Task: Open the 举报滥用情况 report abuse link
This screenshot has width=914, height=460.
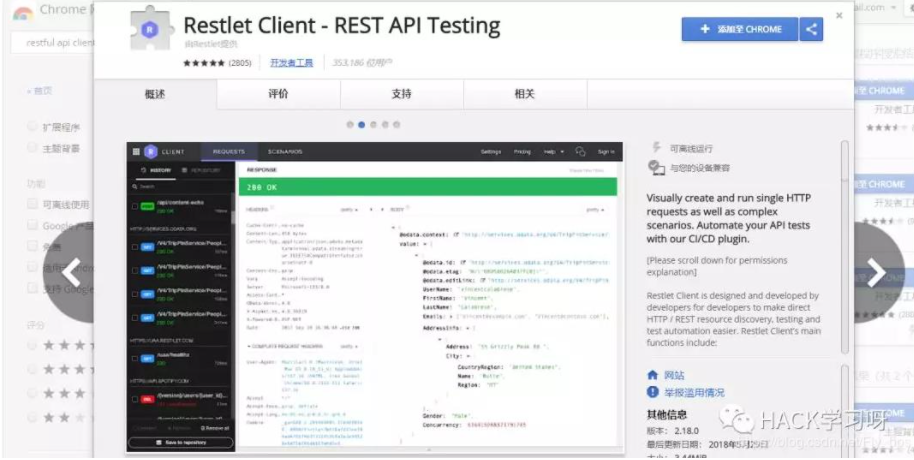Action: click(695, 392)
